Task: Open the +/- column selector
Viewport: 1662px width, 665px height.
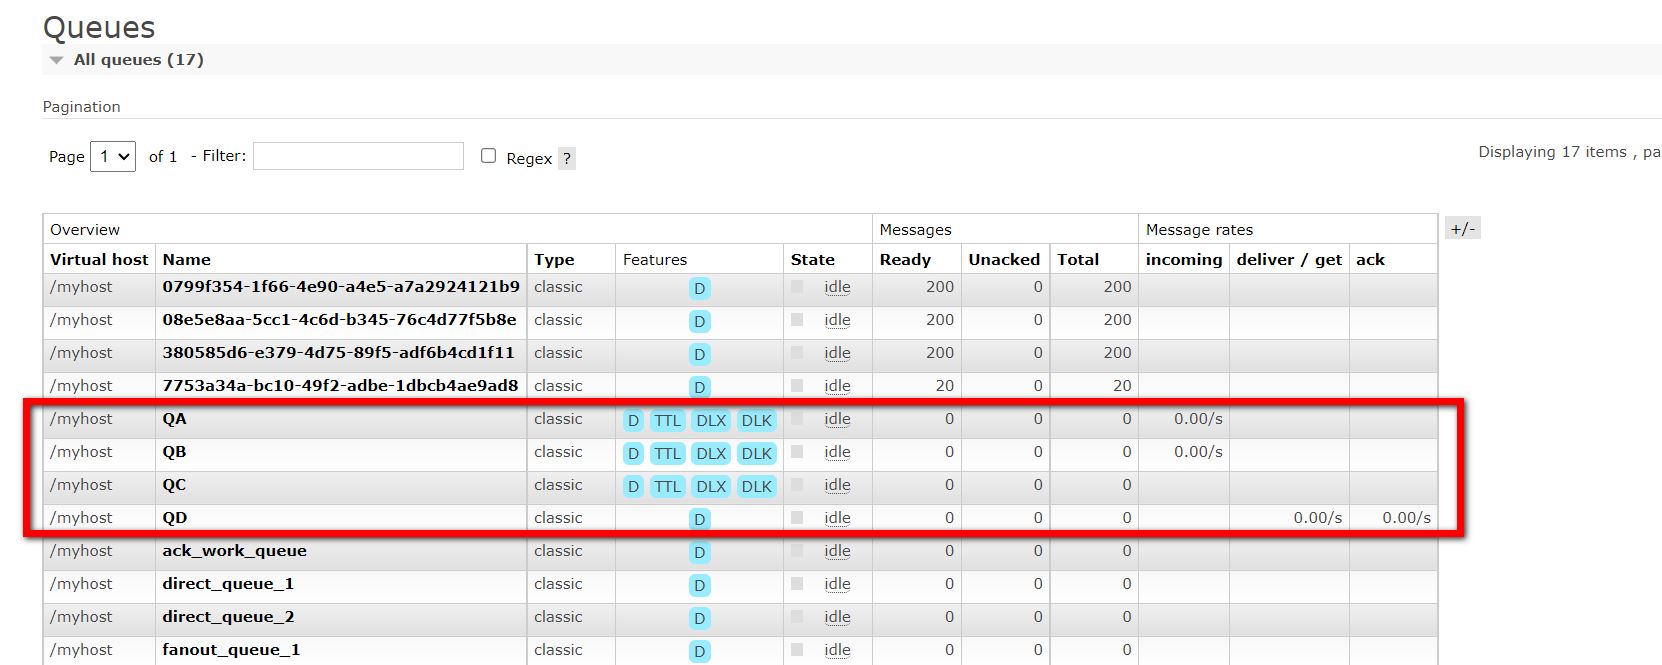Action: (x=1462, y=229)
